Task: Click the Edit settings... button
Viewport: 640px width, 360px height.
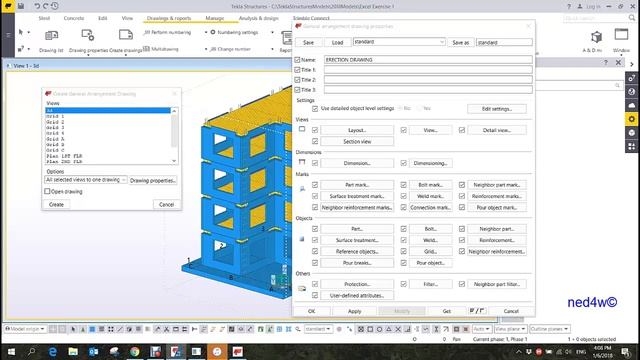Action: point(497,109)
